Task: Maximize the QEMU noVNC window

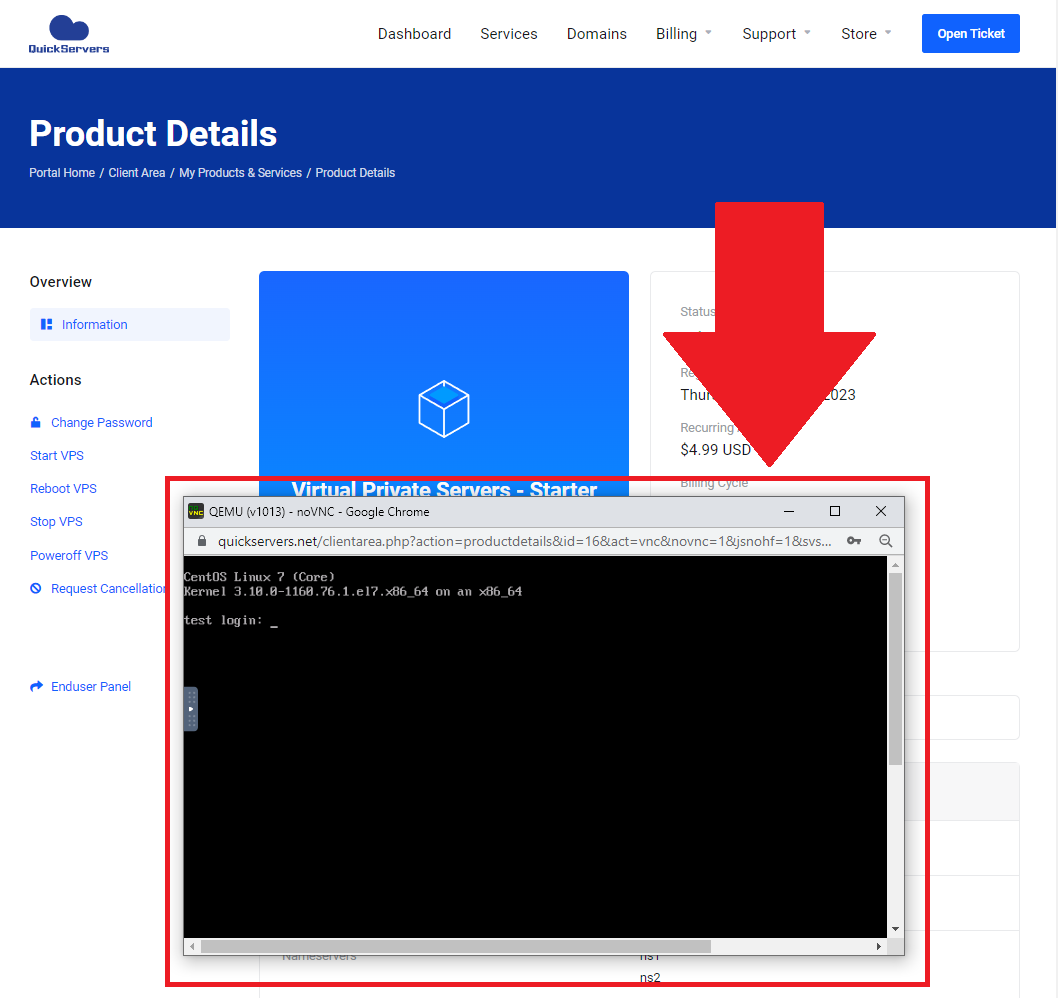Action: point(835,511)
